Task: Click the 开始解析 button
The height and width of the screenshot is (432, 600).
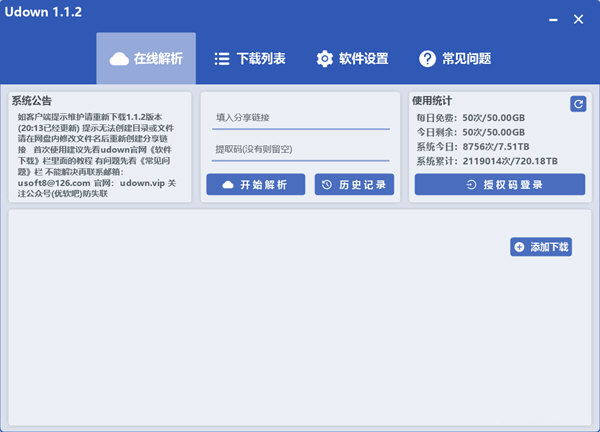Action: [x=254, y=185]
